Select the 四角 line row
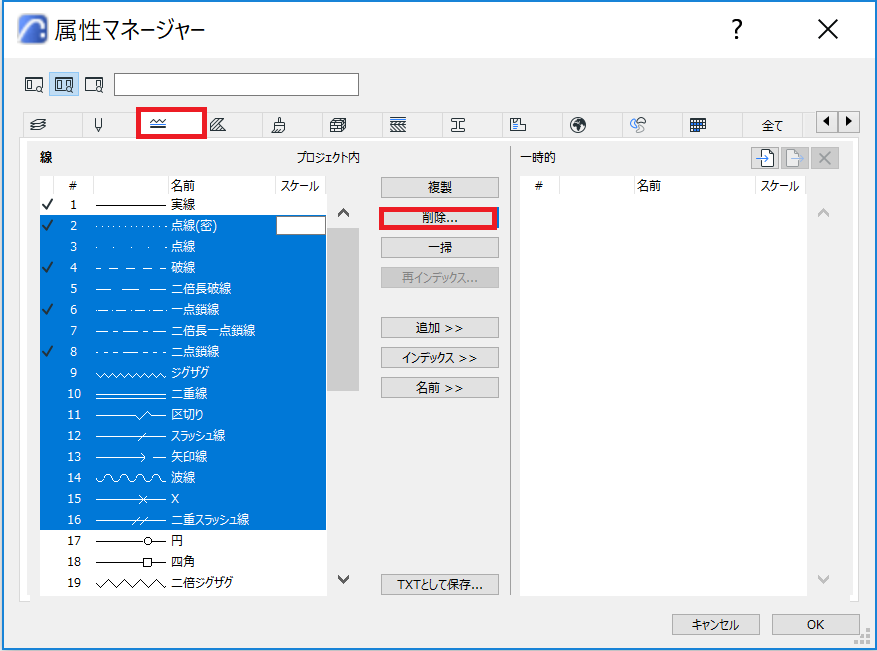The height and width of the screenshot is (651, 877). click(x=183, y=562)
